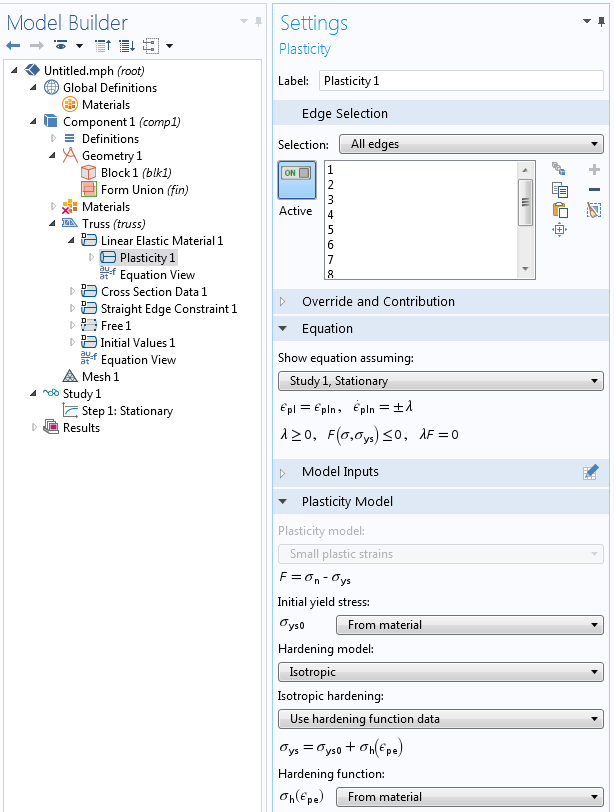This screenshot has height=812, width=614.
Task: Select Step 1: Stationary tree node
Action: click(127, 411)
